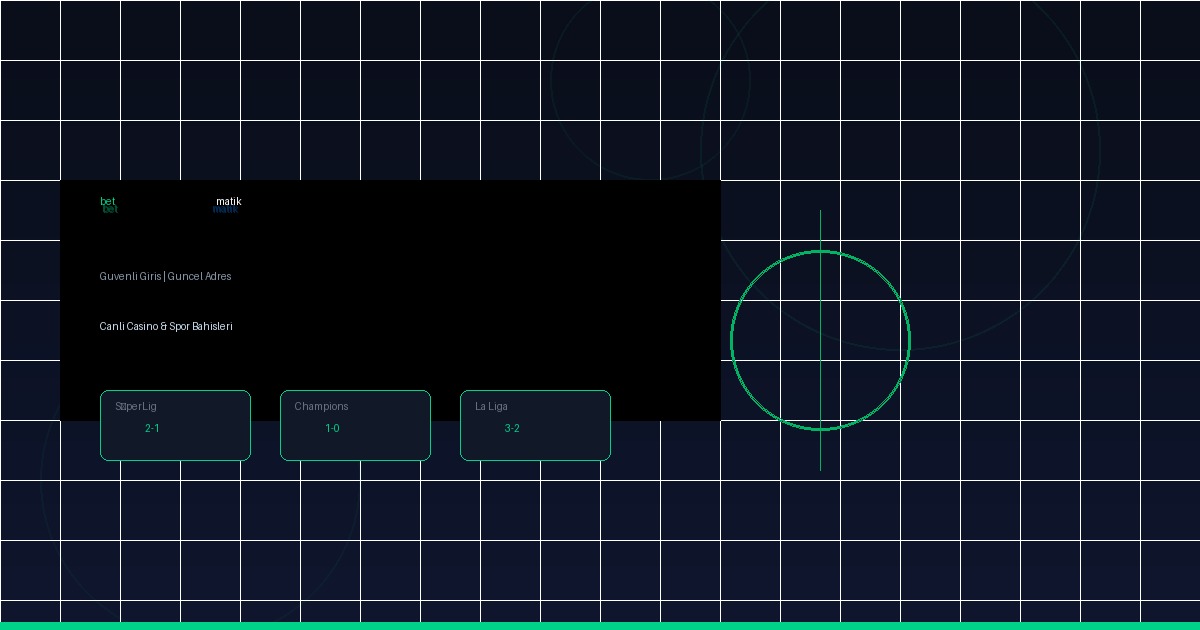Select the "Guvenli Giris | Guncel Adres" line

pyautogui.click(x=165, y=276)
